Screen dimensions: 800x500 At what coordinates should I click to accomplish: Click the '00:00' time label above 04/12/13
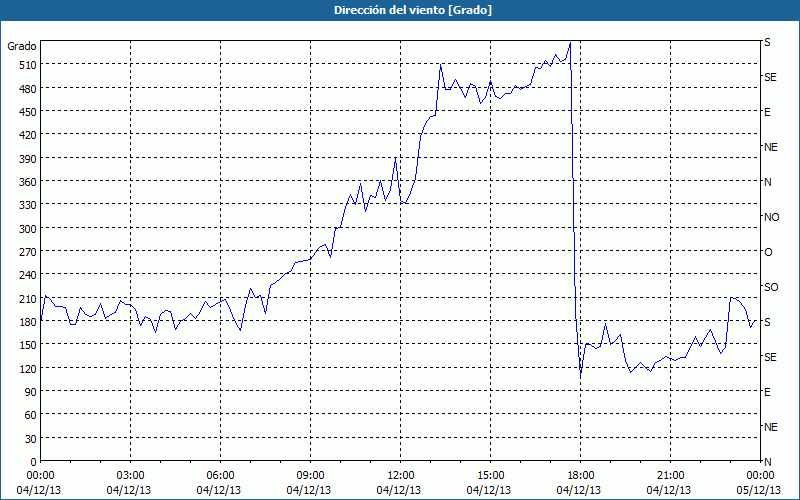point(40,476)
